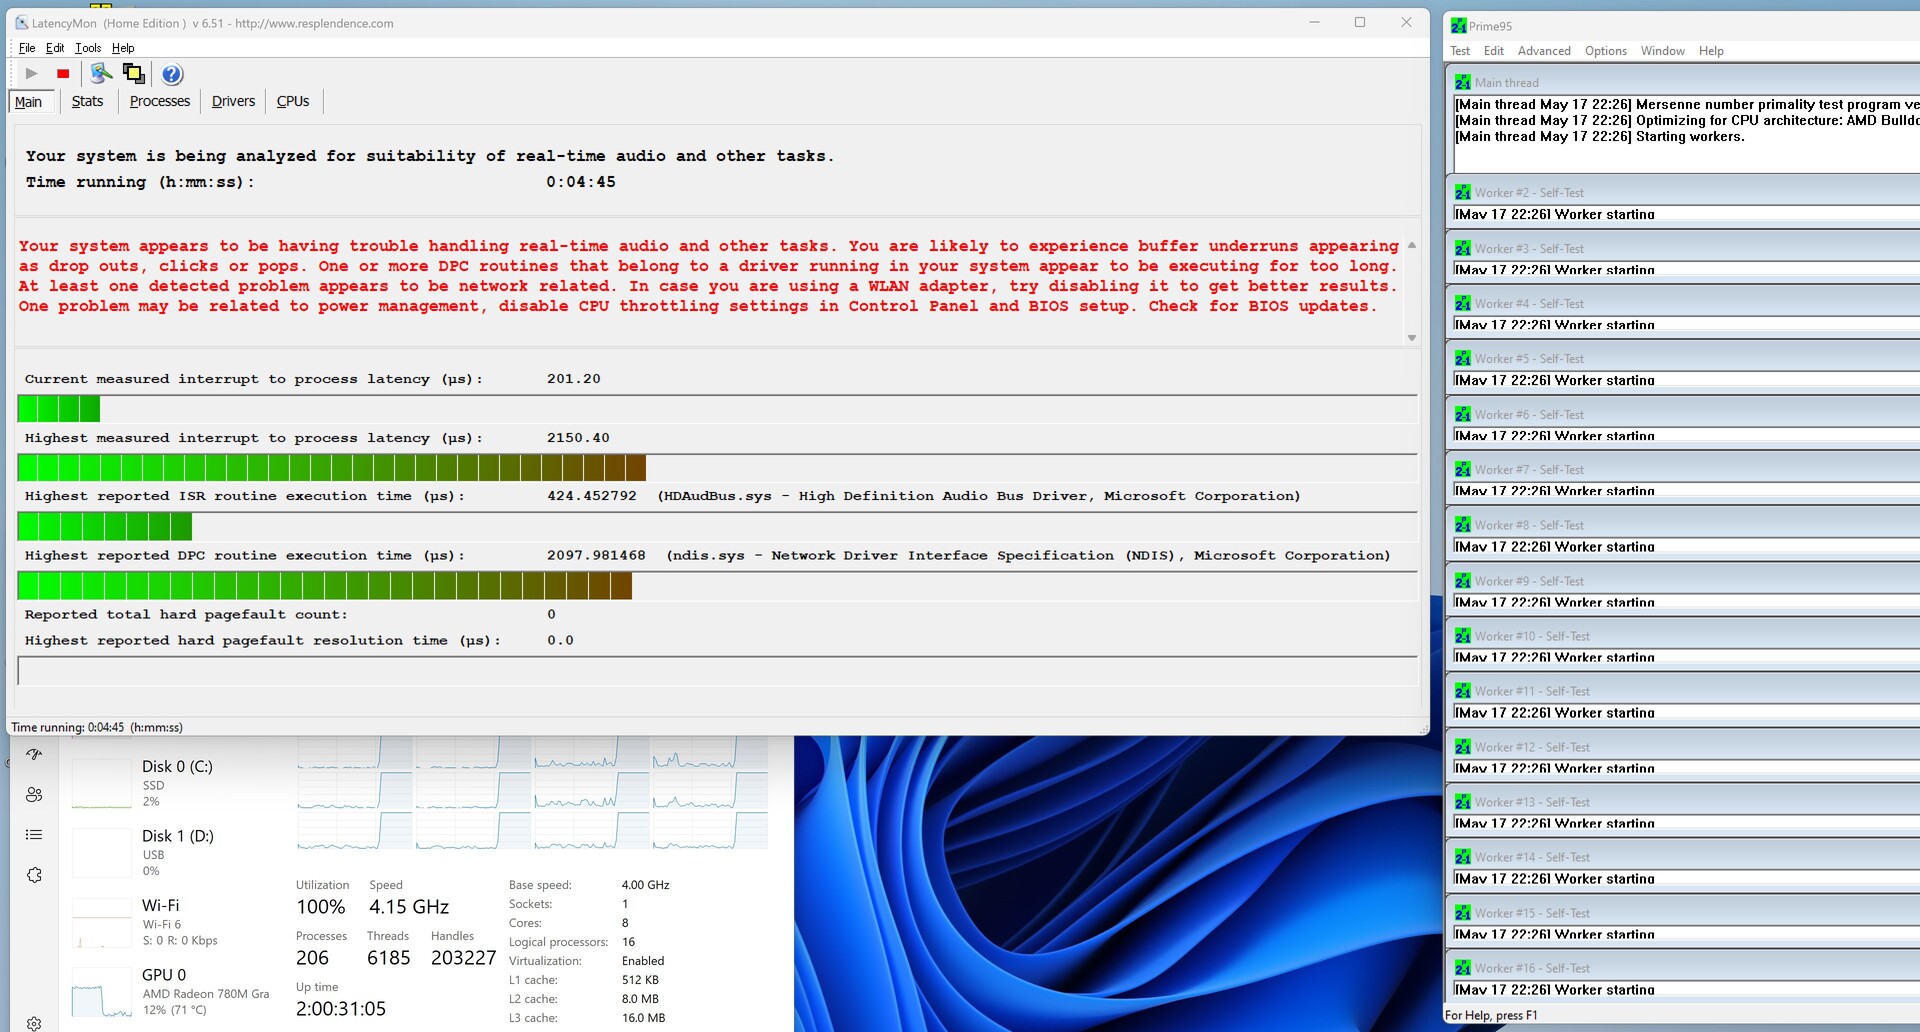Click the overlapping yellow squares toolbar icon
Viewport: 1920px width, 1032px height.
(133, 73)
